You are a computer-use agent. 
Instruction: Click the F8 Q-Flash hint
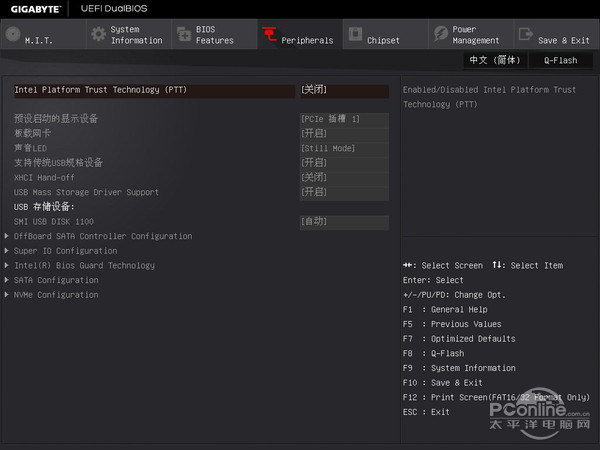(434, 353)
